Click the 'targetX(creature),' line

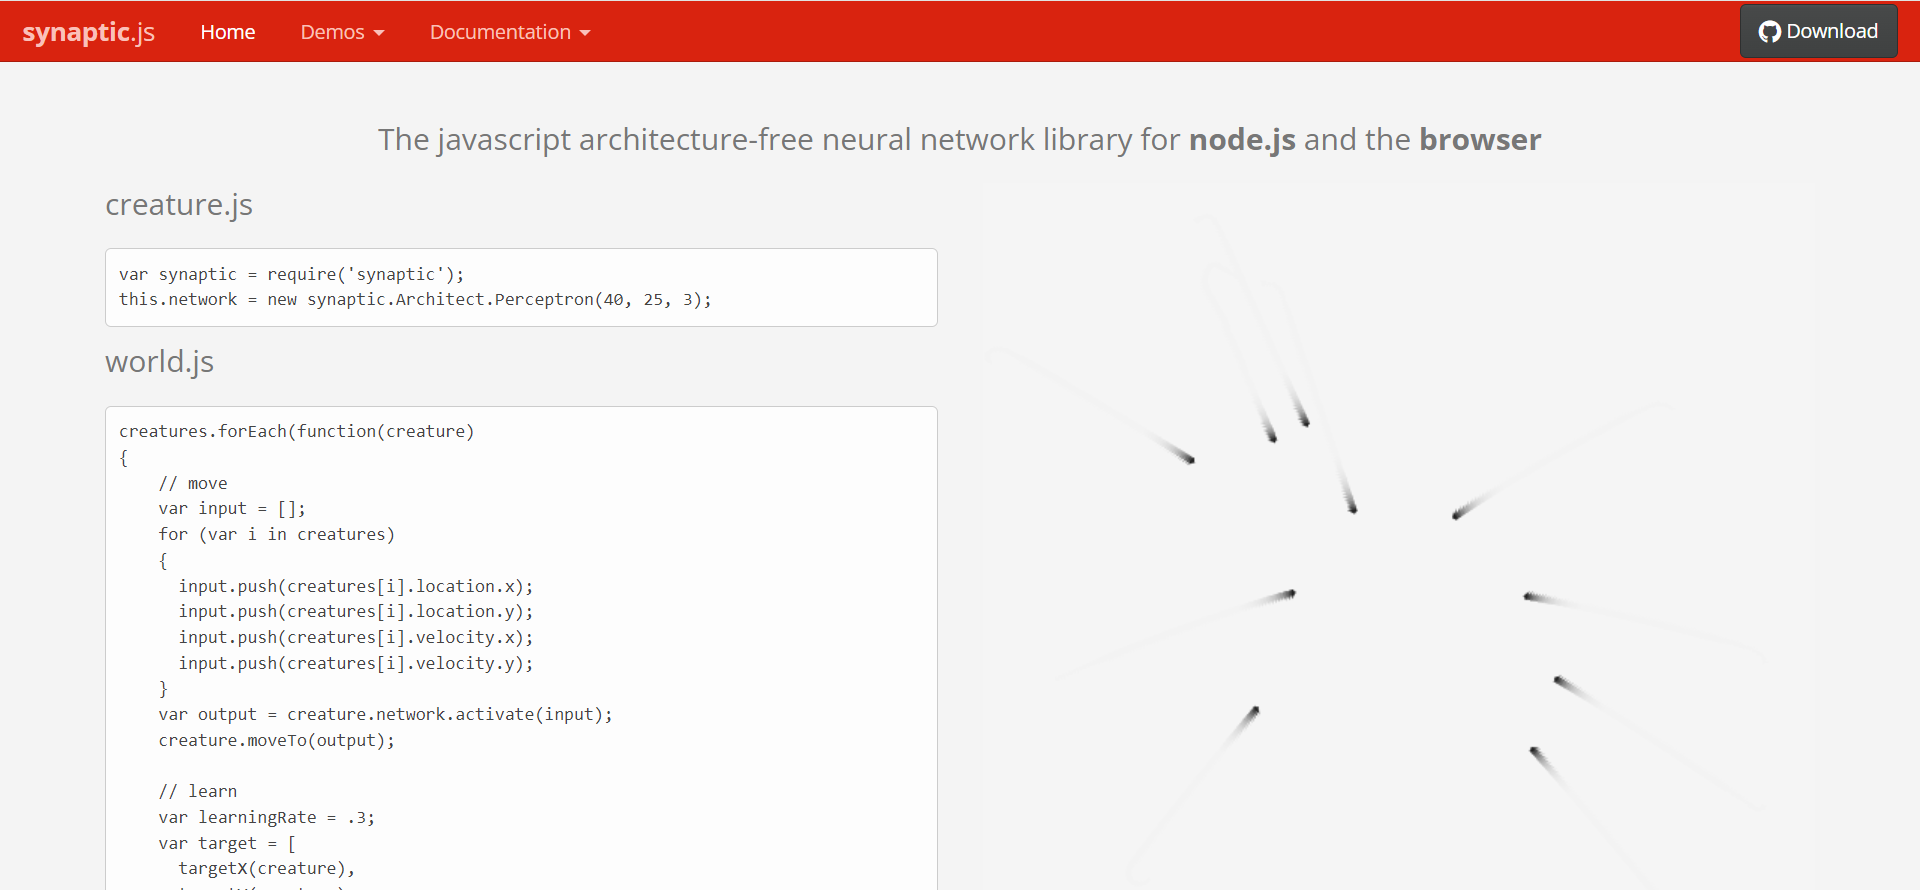(266, 868)
